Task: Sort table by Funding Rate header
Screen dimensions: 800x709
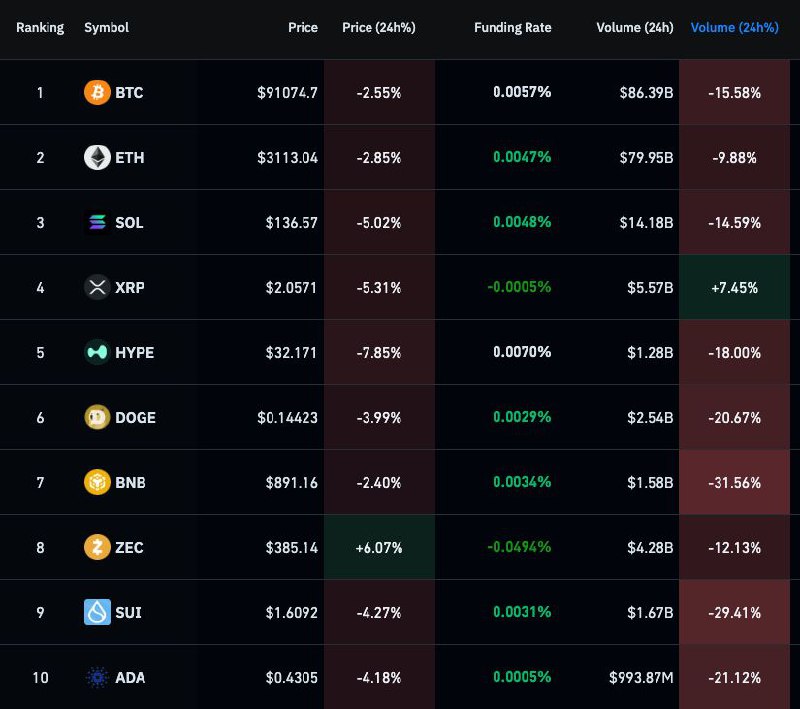Action: (512, 28)
